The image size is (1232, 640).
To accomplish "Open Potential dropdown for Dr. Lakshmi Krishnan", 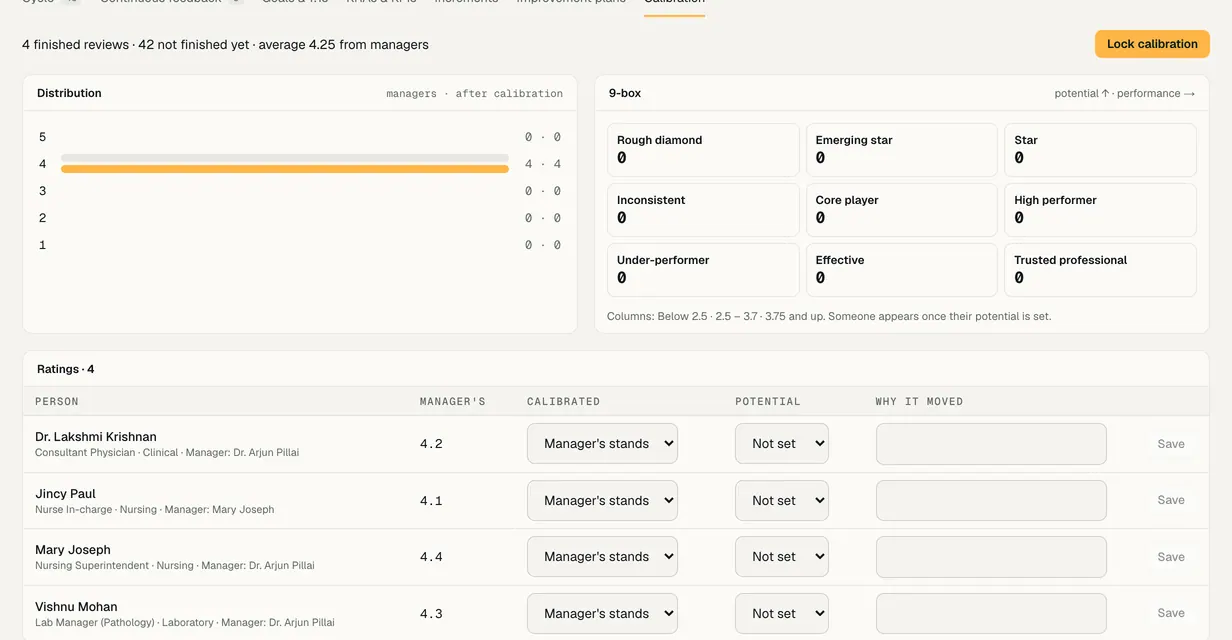I will tap(782, 444).
